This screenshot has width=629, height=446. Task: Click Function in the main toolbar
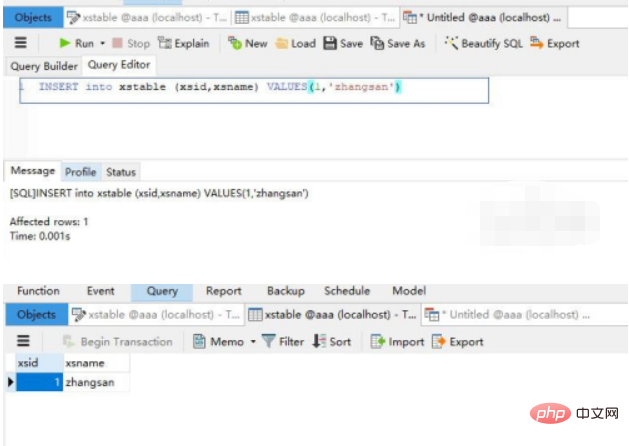click(x=38, y=291)
